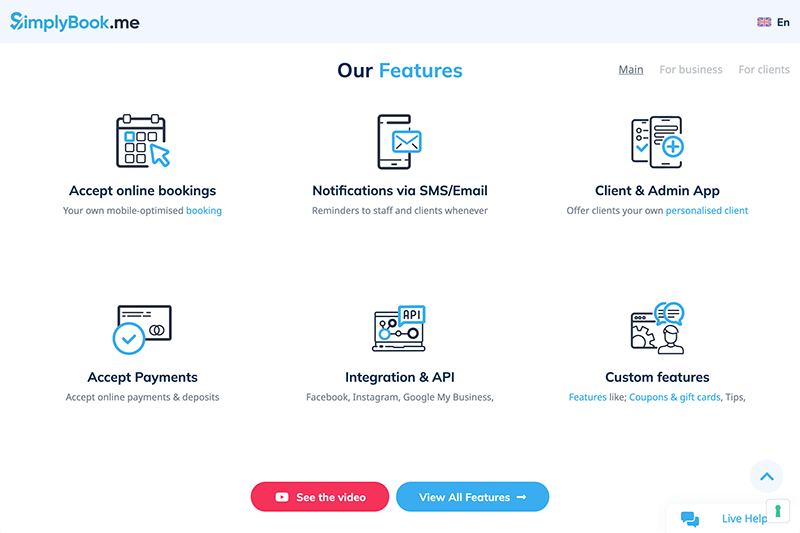Image resolution: width=800 pixels, height=533 pixels.
Task: Switch to the Main features tab
Action: [631, 70]
